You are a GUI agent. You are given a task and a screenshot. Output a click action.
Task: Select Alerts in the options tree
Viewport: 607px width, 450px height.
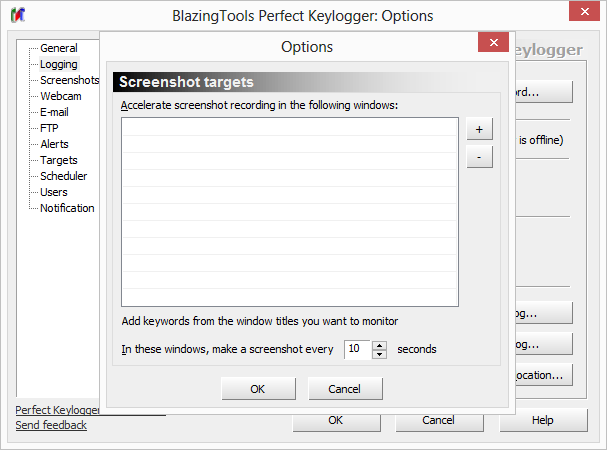pyautogui.click(x=54, y=144)
